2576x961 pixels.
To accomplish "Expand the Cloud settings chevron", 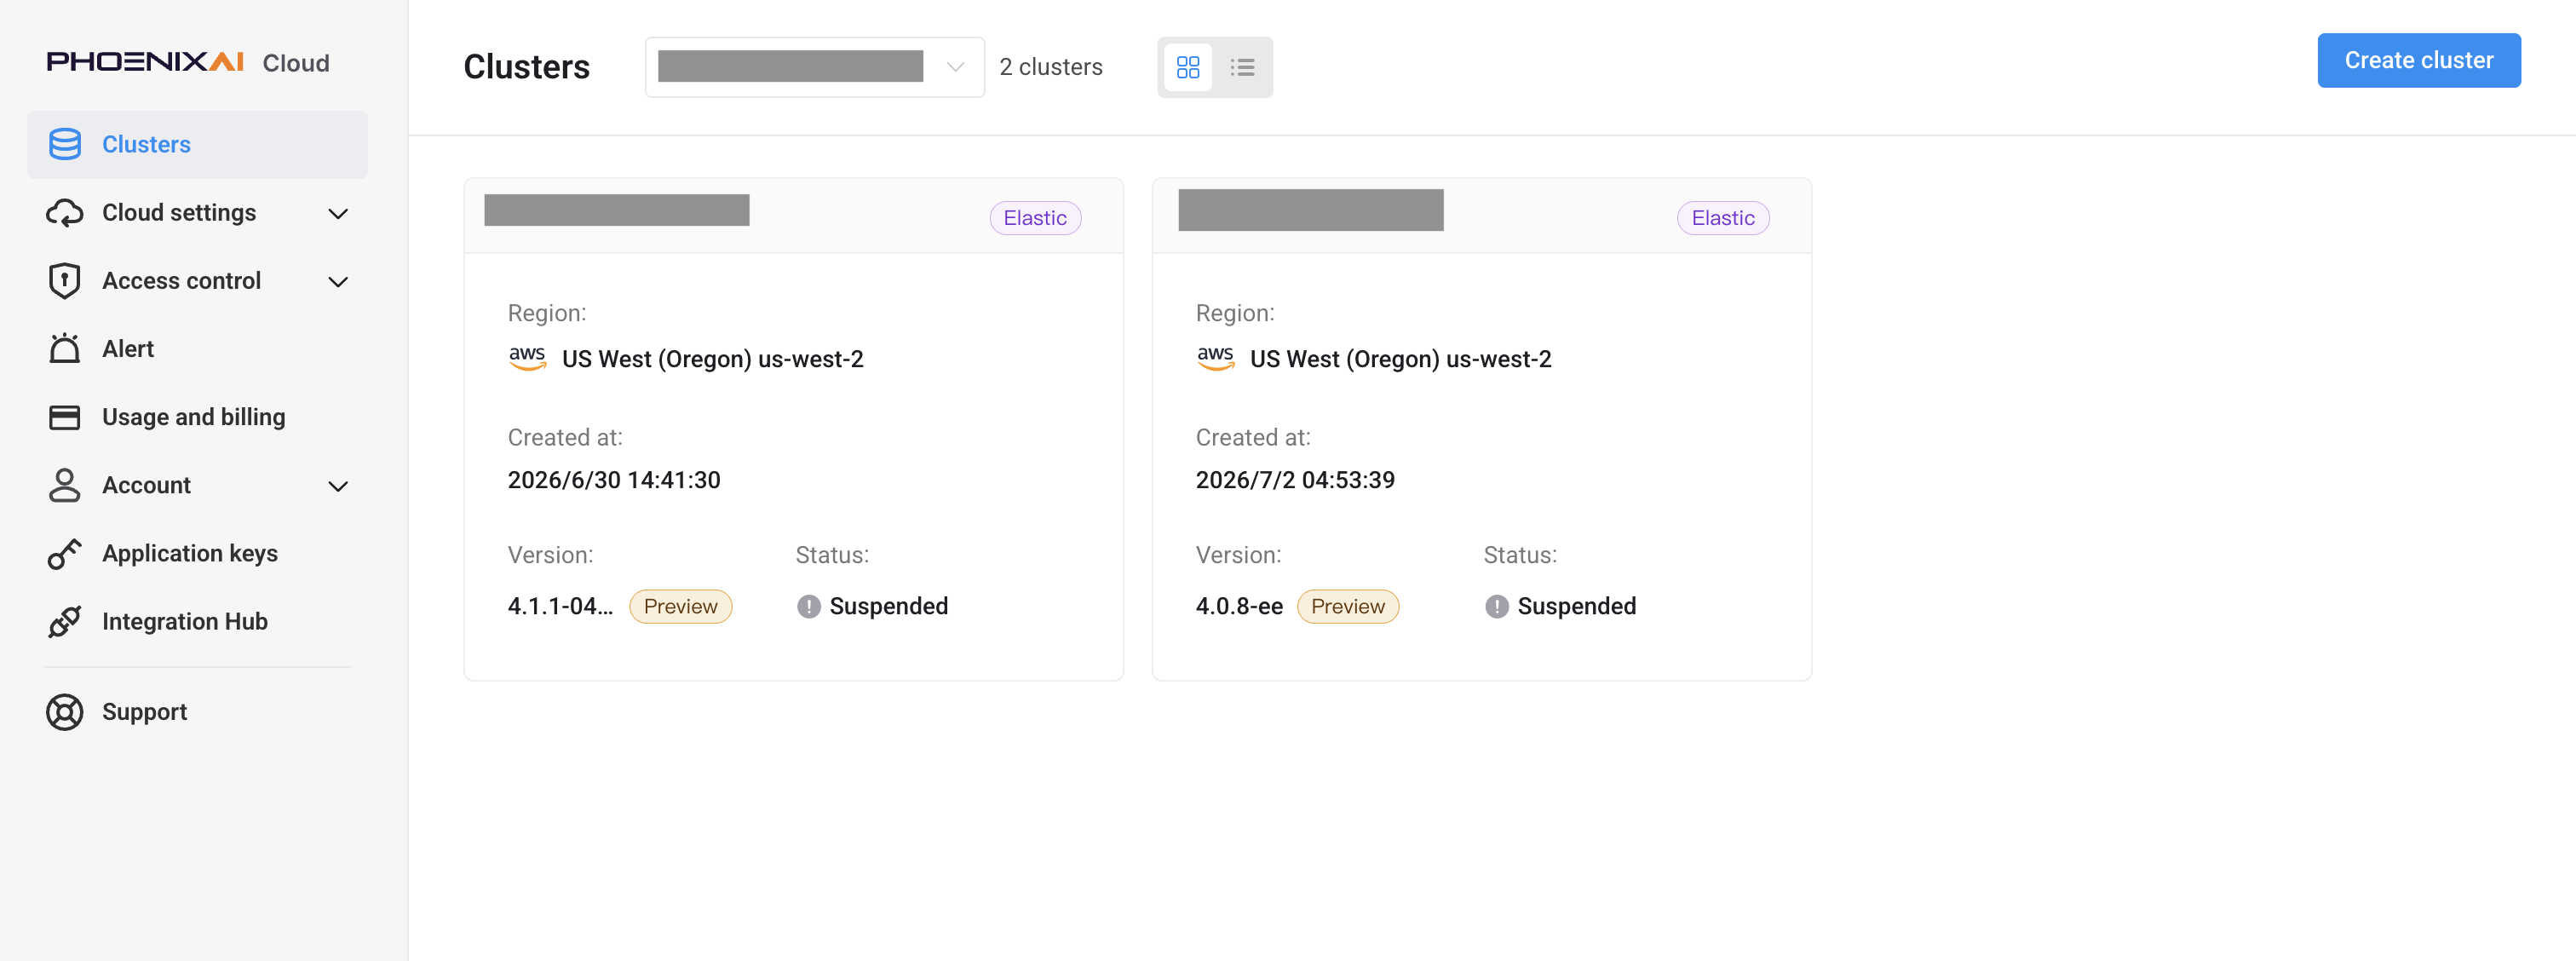I will tap(338, 213).
